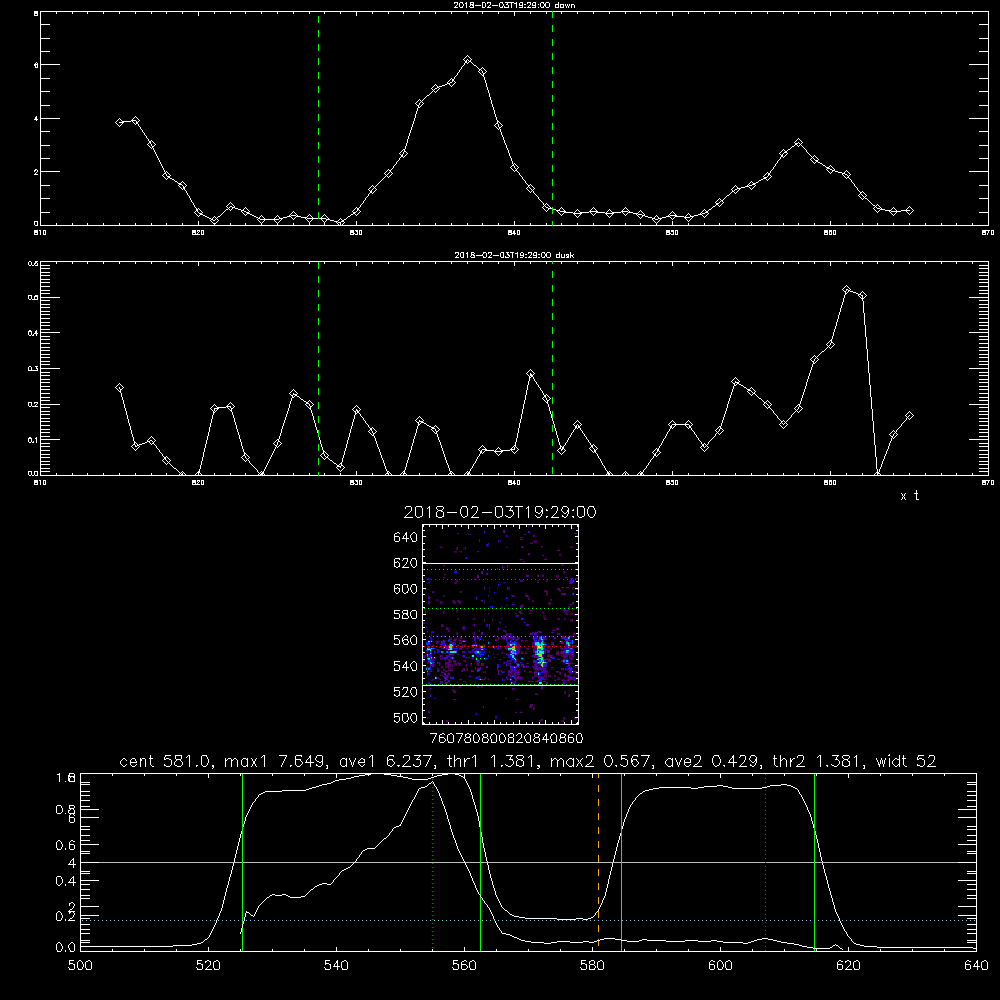Viewport: 1000px width, 1000px height.
Task: Click 'max1 7.649' in the stats line
Action: coord(272,761)
